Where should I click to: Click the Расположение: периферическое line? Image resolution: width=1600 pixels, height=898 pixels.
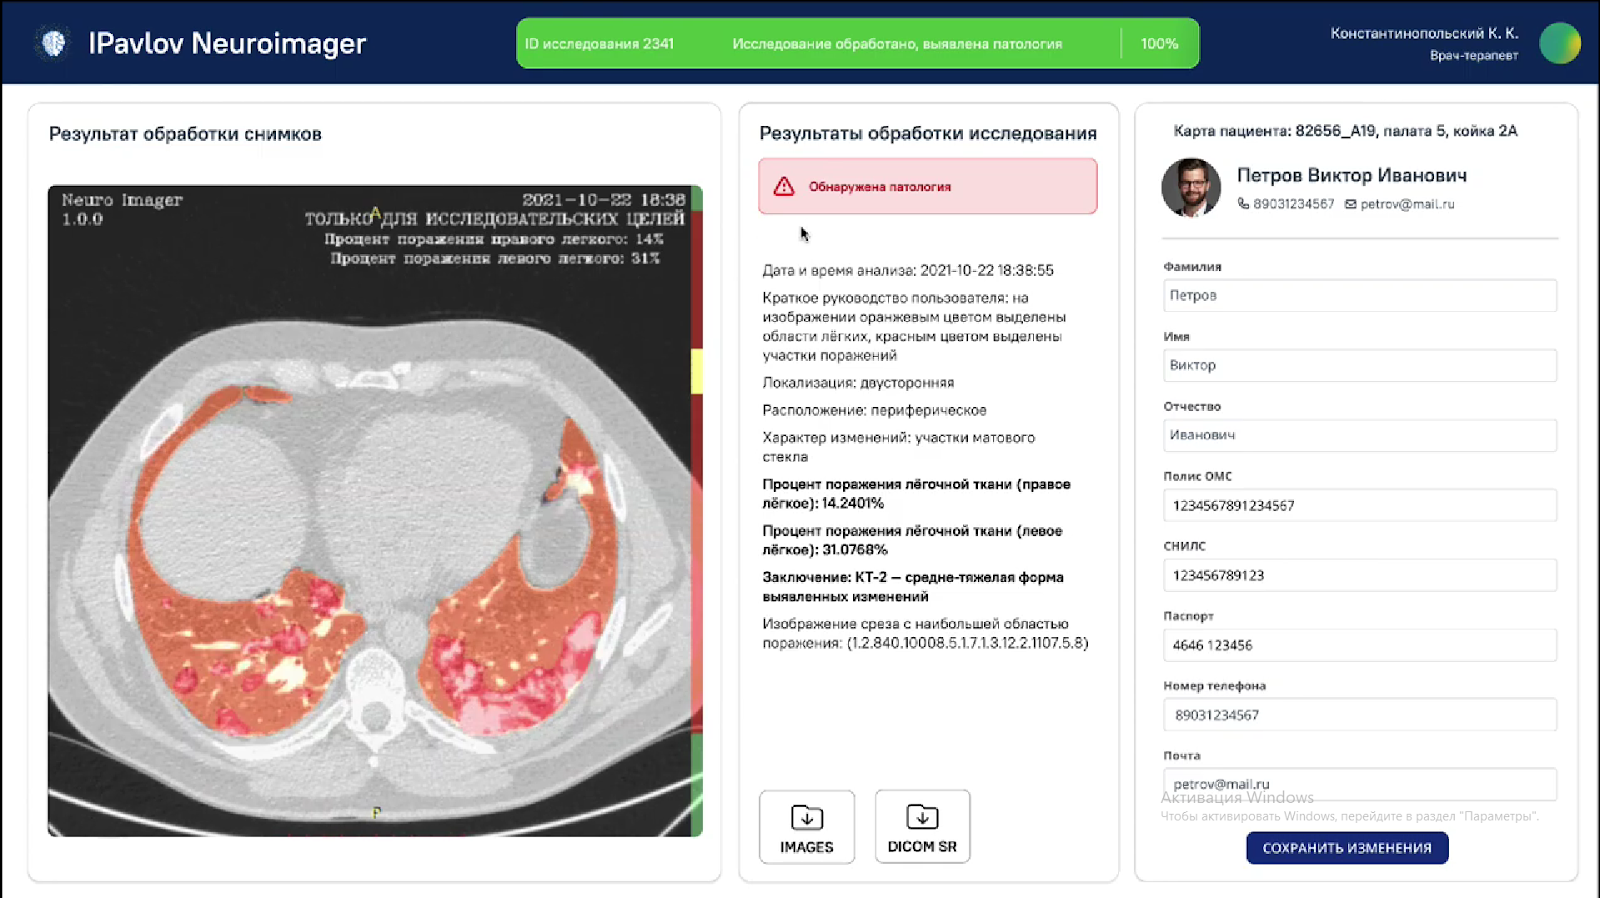[x=874, y=410]
